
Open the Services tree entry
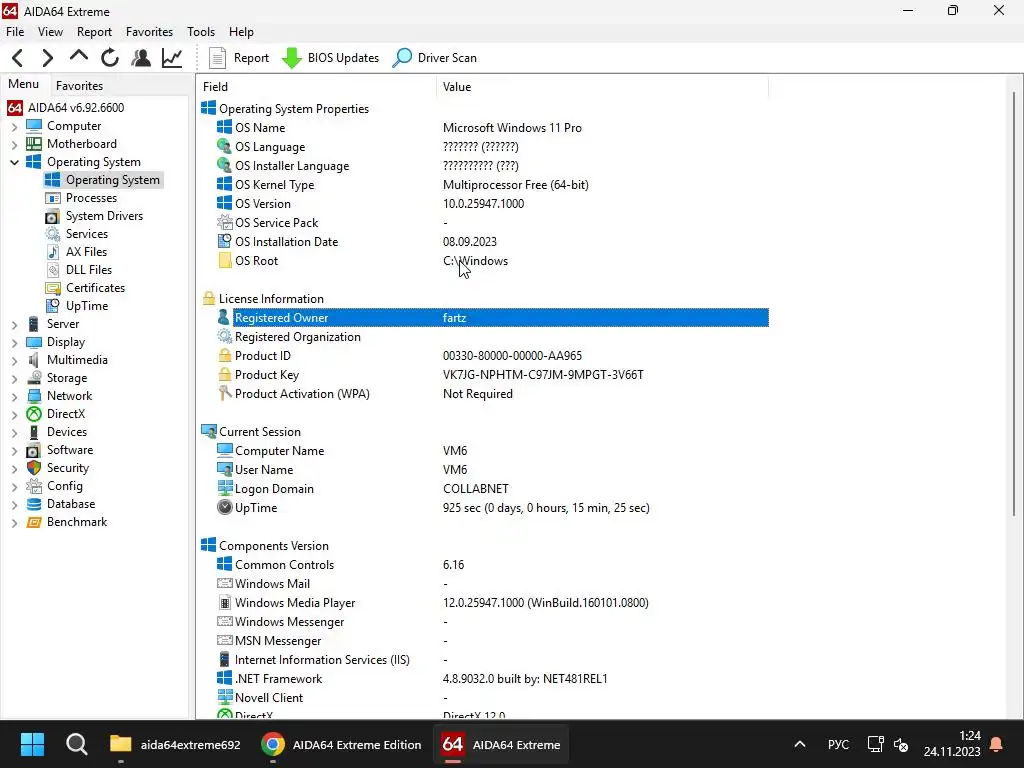(86, 234)
